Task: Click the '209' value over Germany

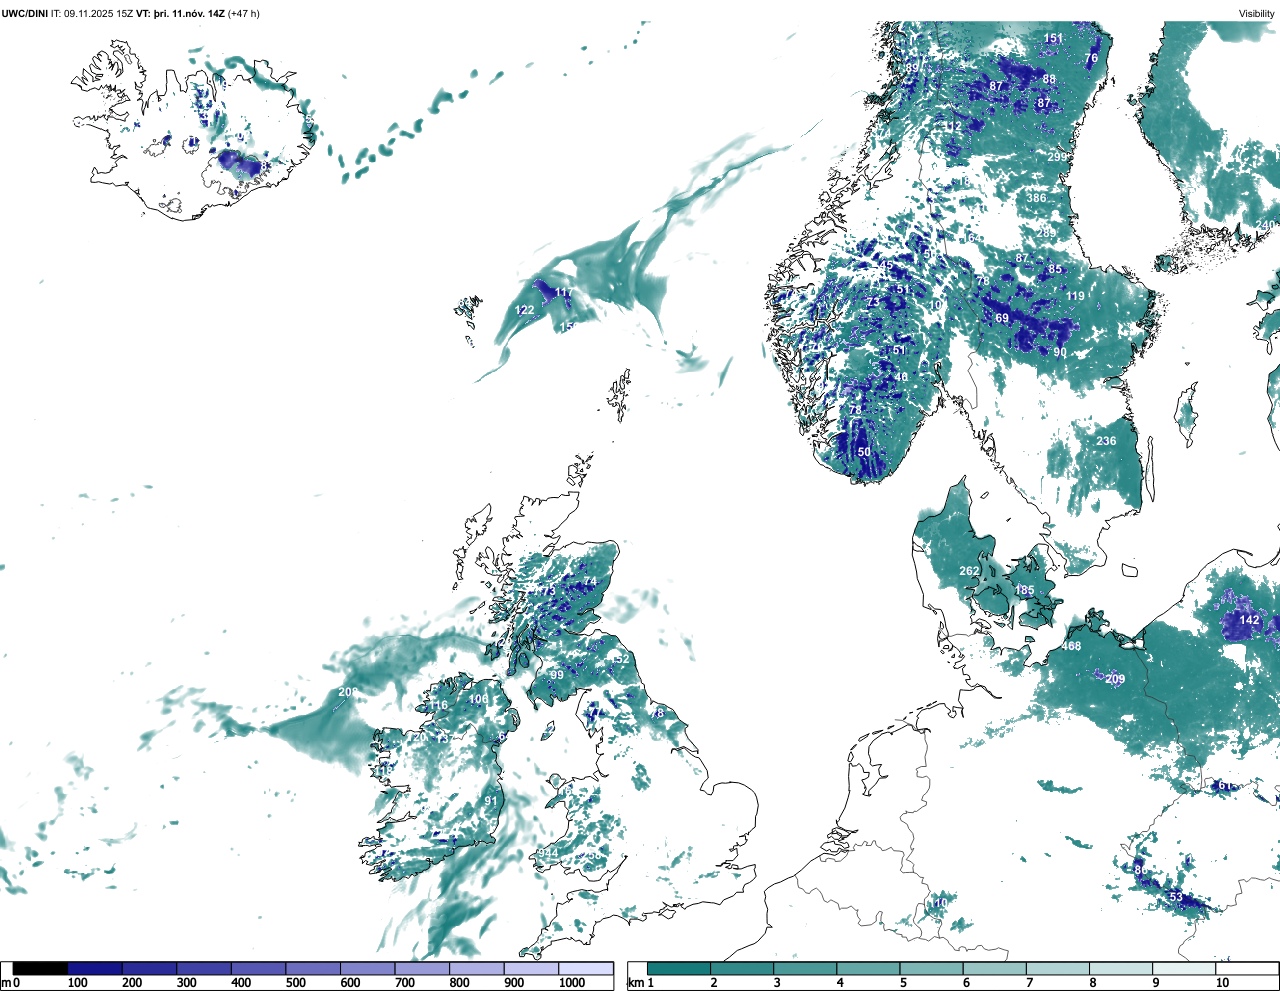Action: click(1115, 679)
